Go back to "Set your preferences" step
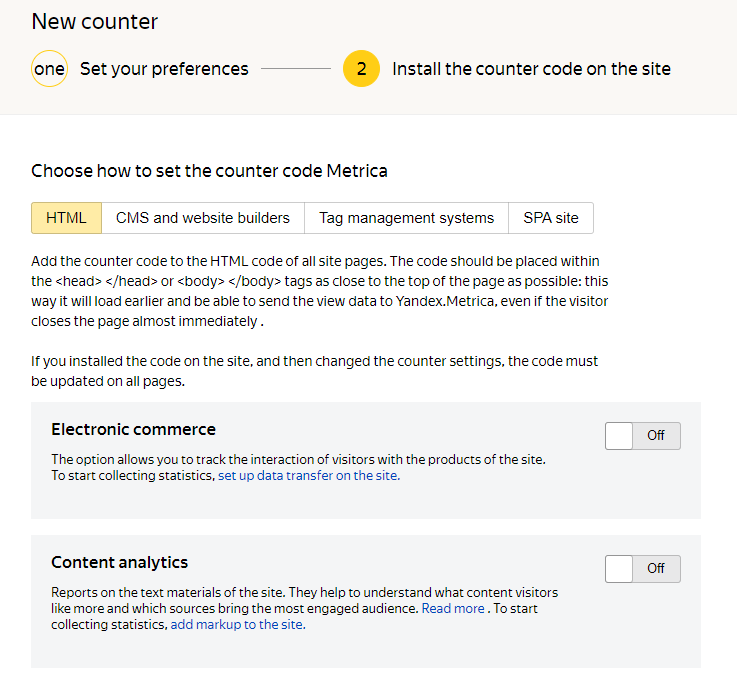Screen dimensions: 737x680 164,69
